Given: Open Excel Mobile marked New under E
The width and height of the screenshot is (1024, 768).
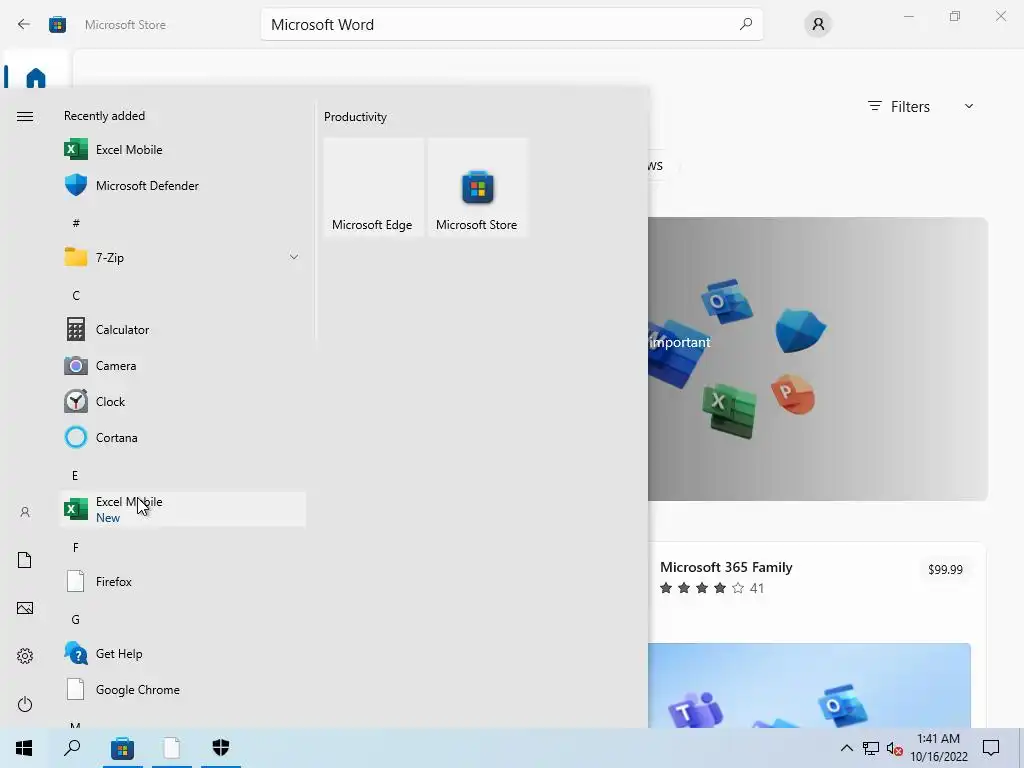Looking at the screenshot, I should (182, 509).
